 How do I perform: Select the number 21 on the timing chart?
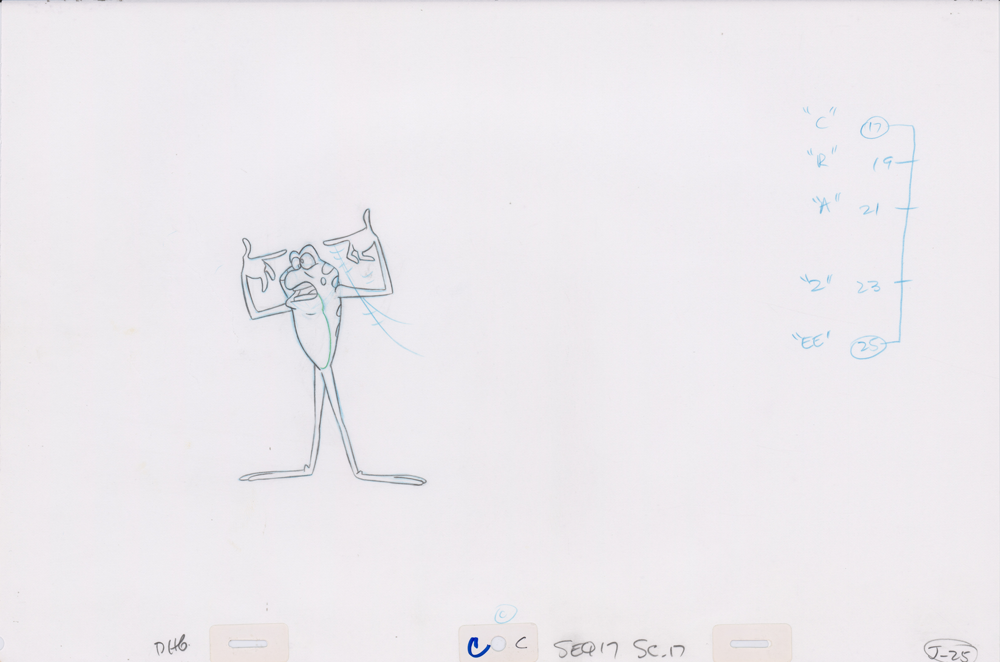tap(869, 209)
